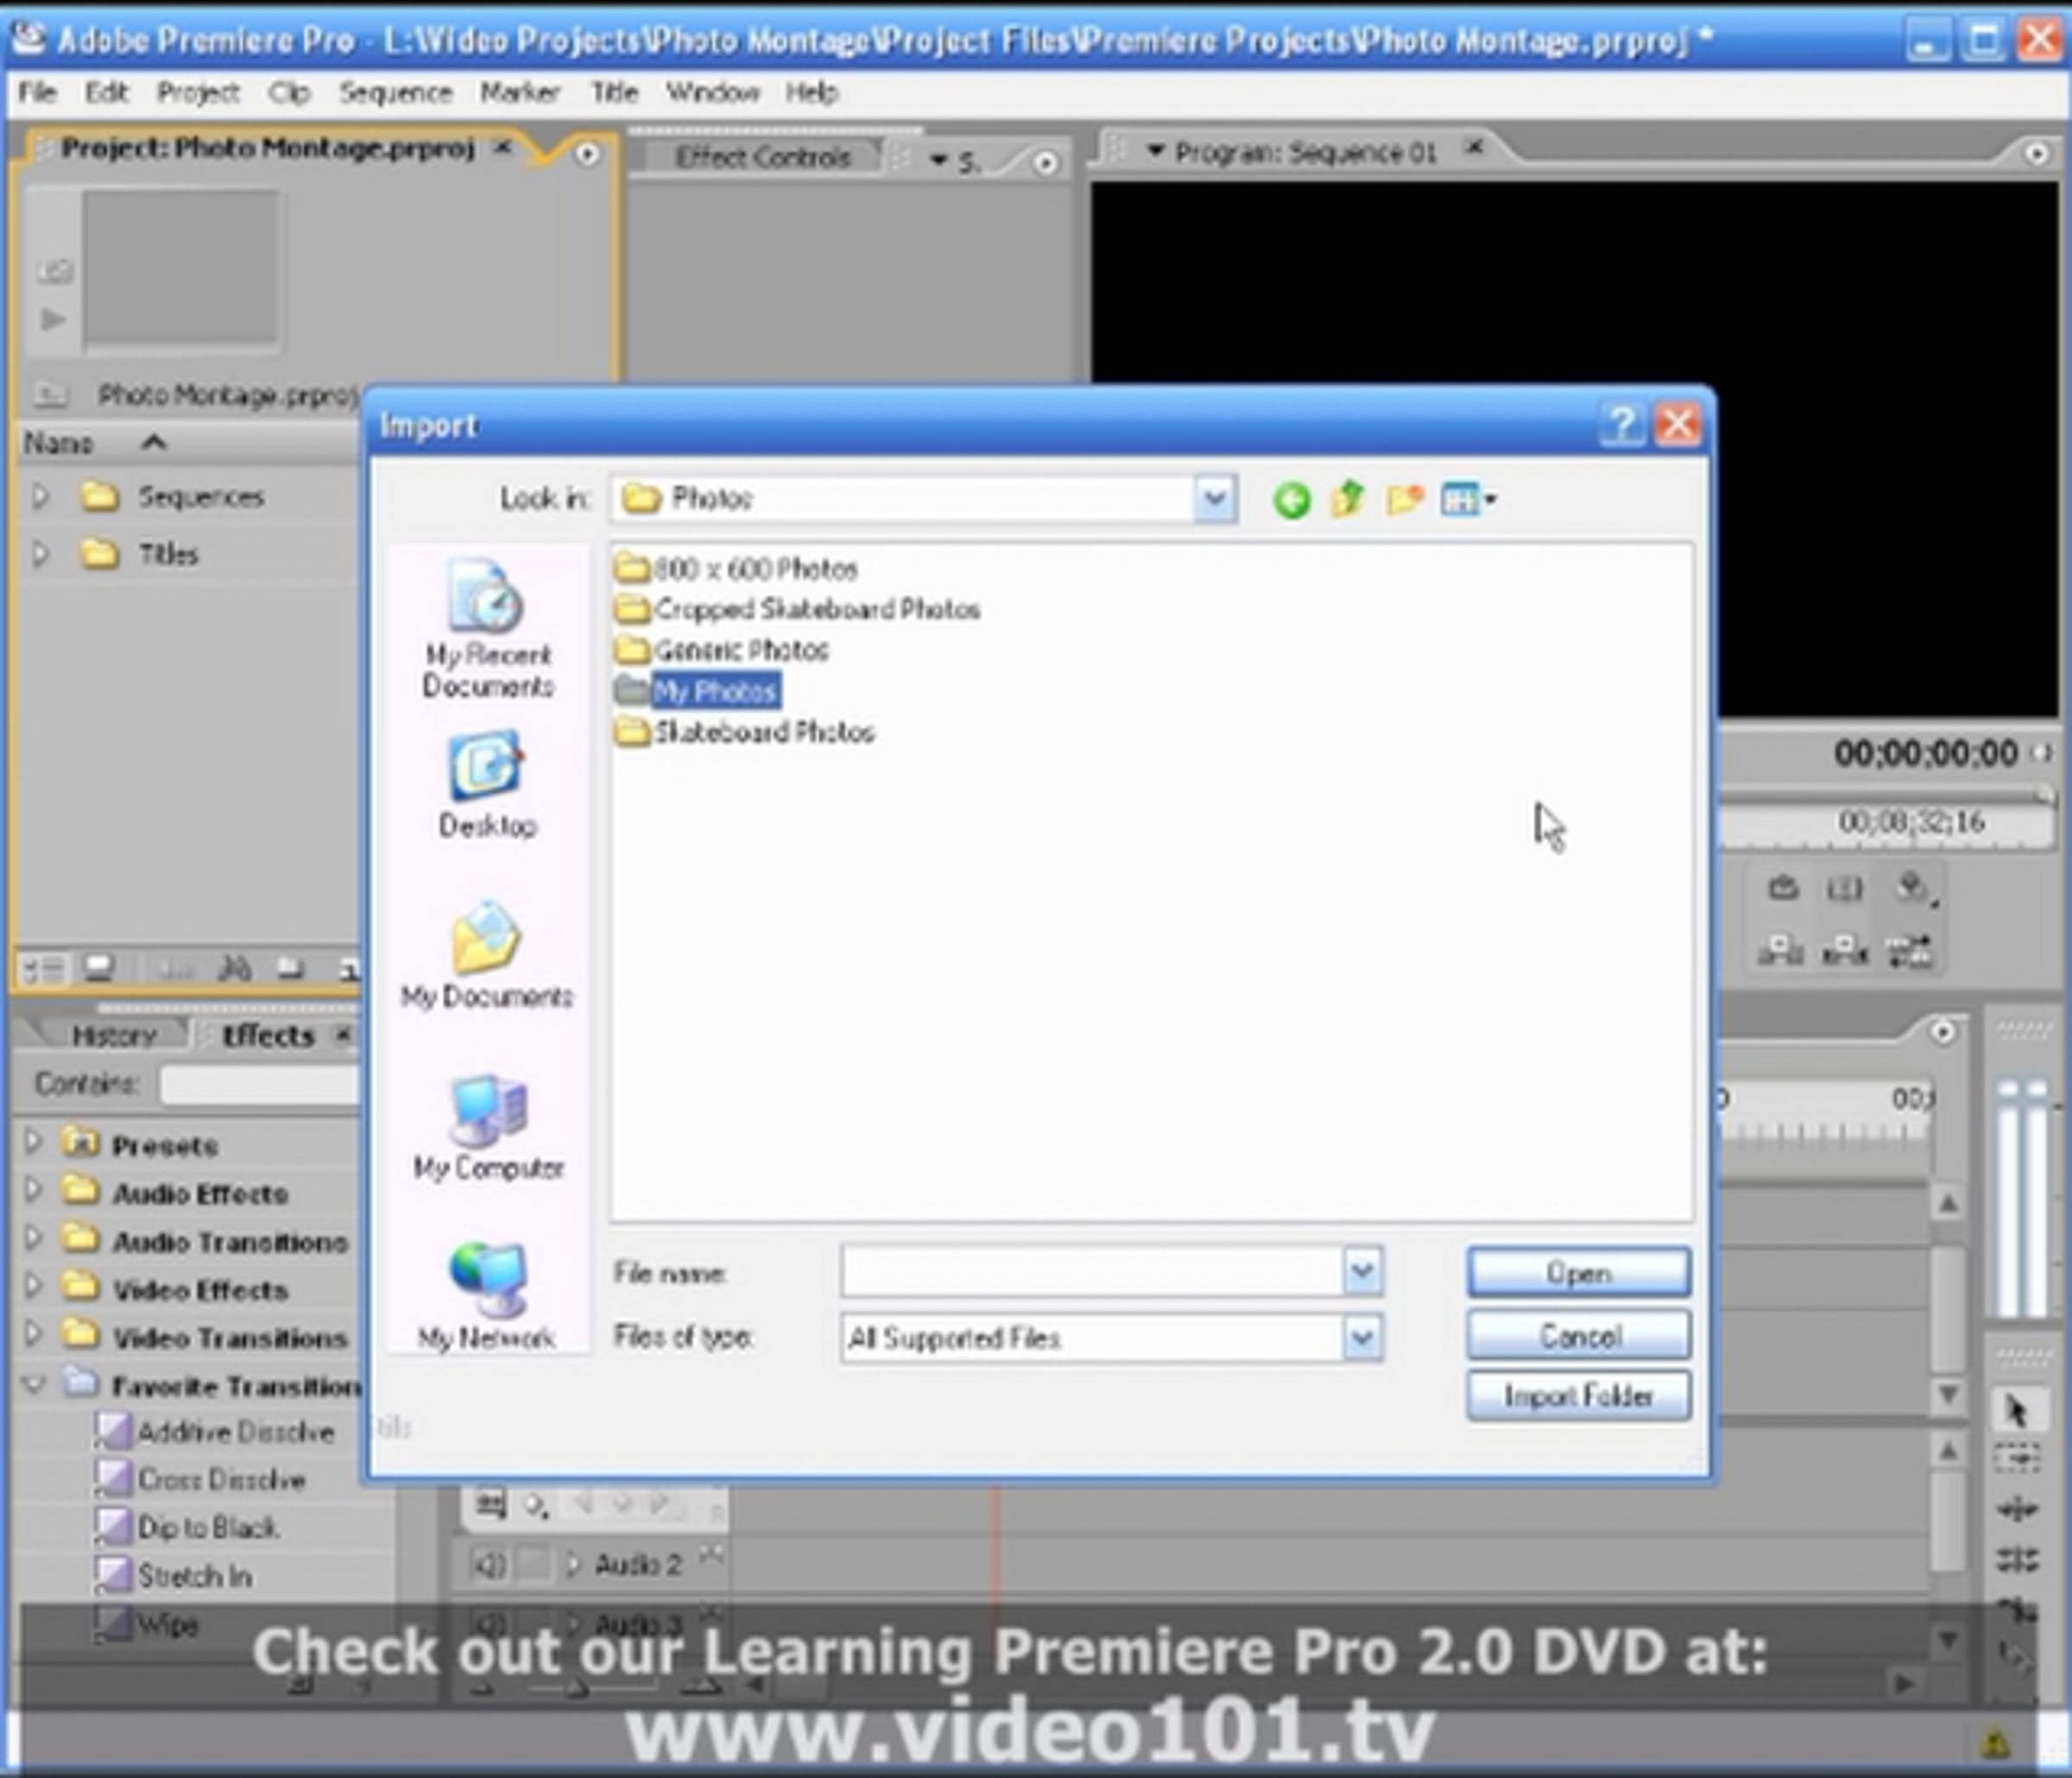
Task: Select the Additive Dissolve transition
Action: tap(215, 1432)
